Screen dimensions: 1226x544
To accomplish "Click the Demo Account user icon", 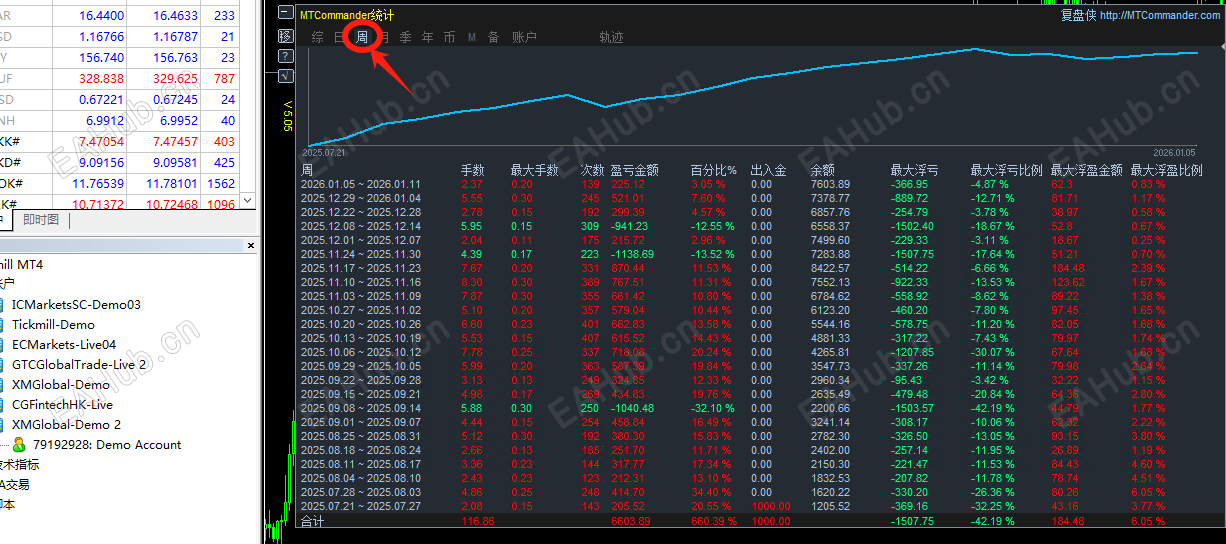I will coord(19,445).
